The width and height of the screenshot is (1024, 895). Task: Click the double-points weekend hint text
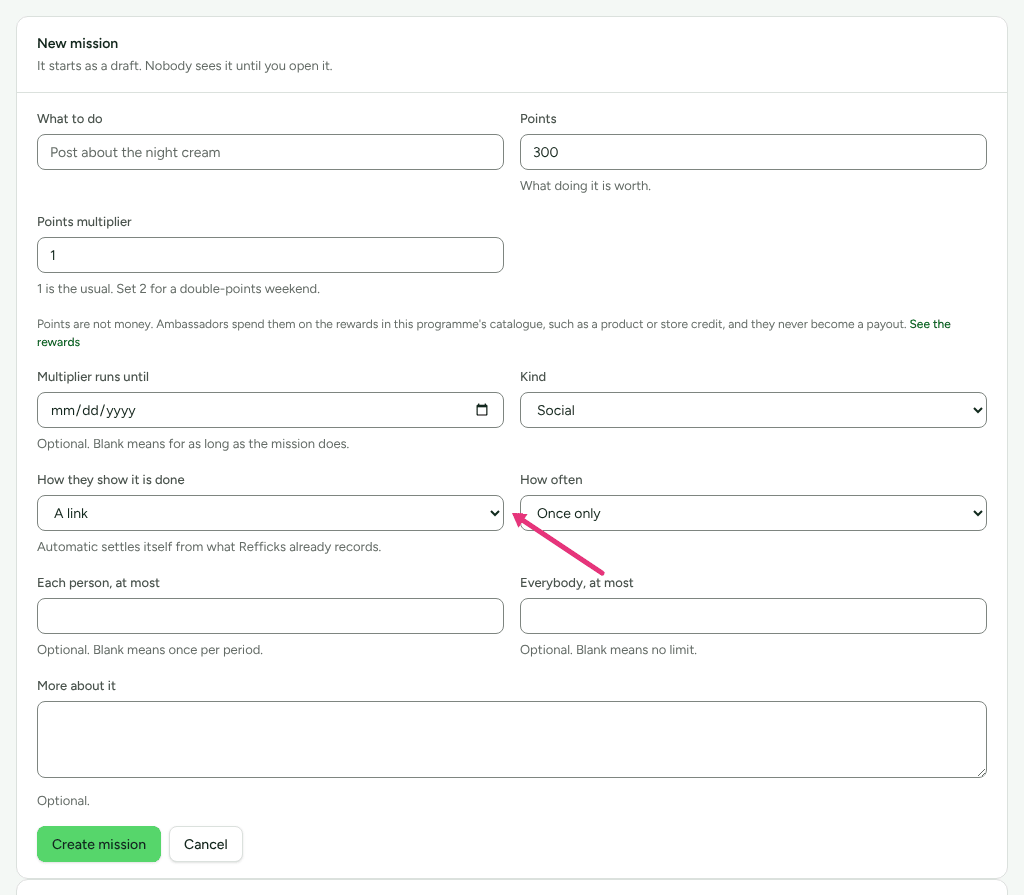(x=178, y=289)
